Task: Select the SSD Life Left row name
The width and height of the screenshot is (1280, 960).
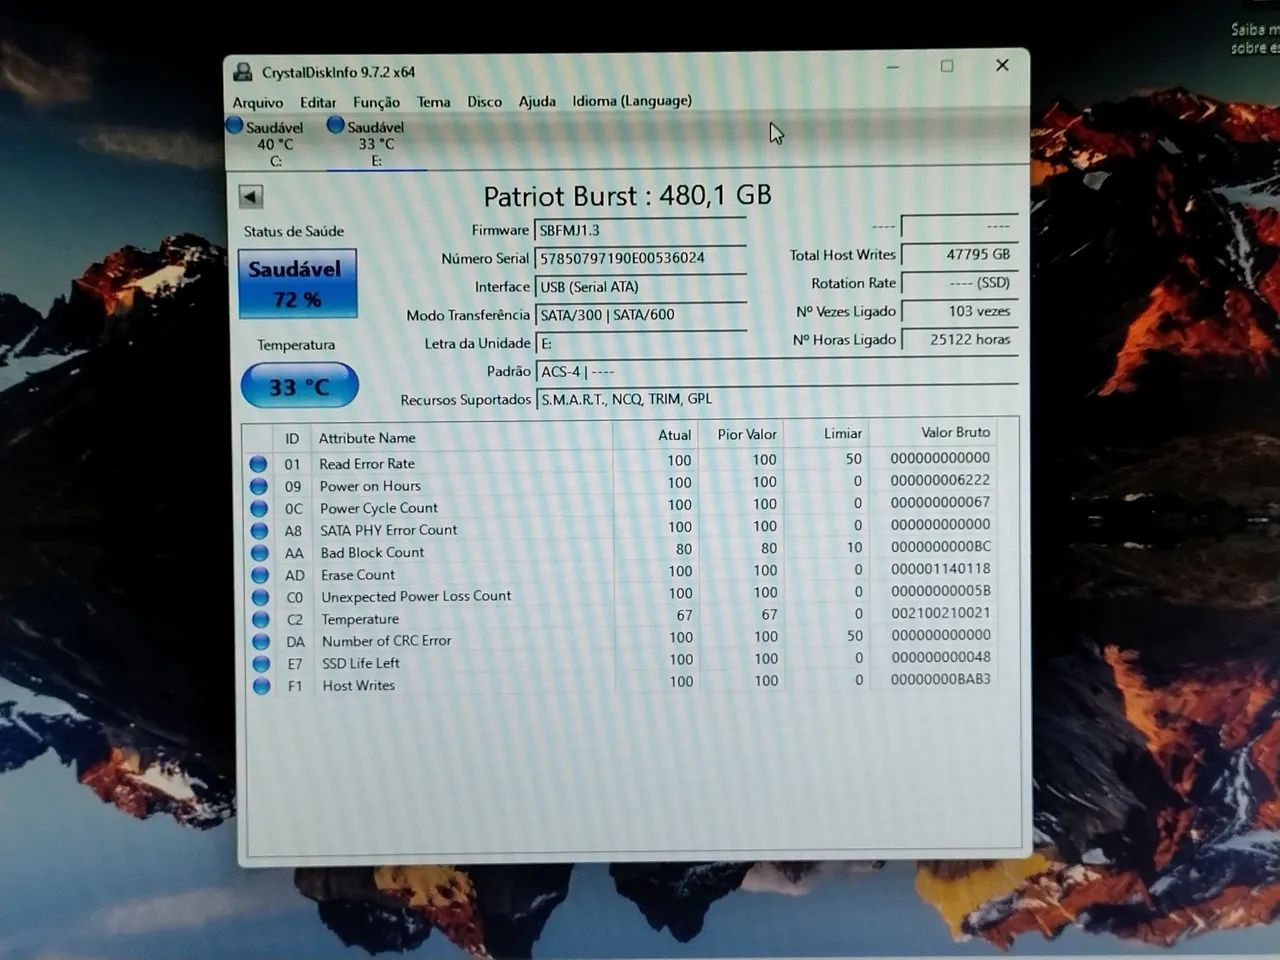Action: coord(361,663)
